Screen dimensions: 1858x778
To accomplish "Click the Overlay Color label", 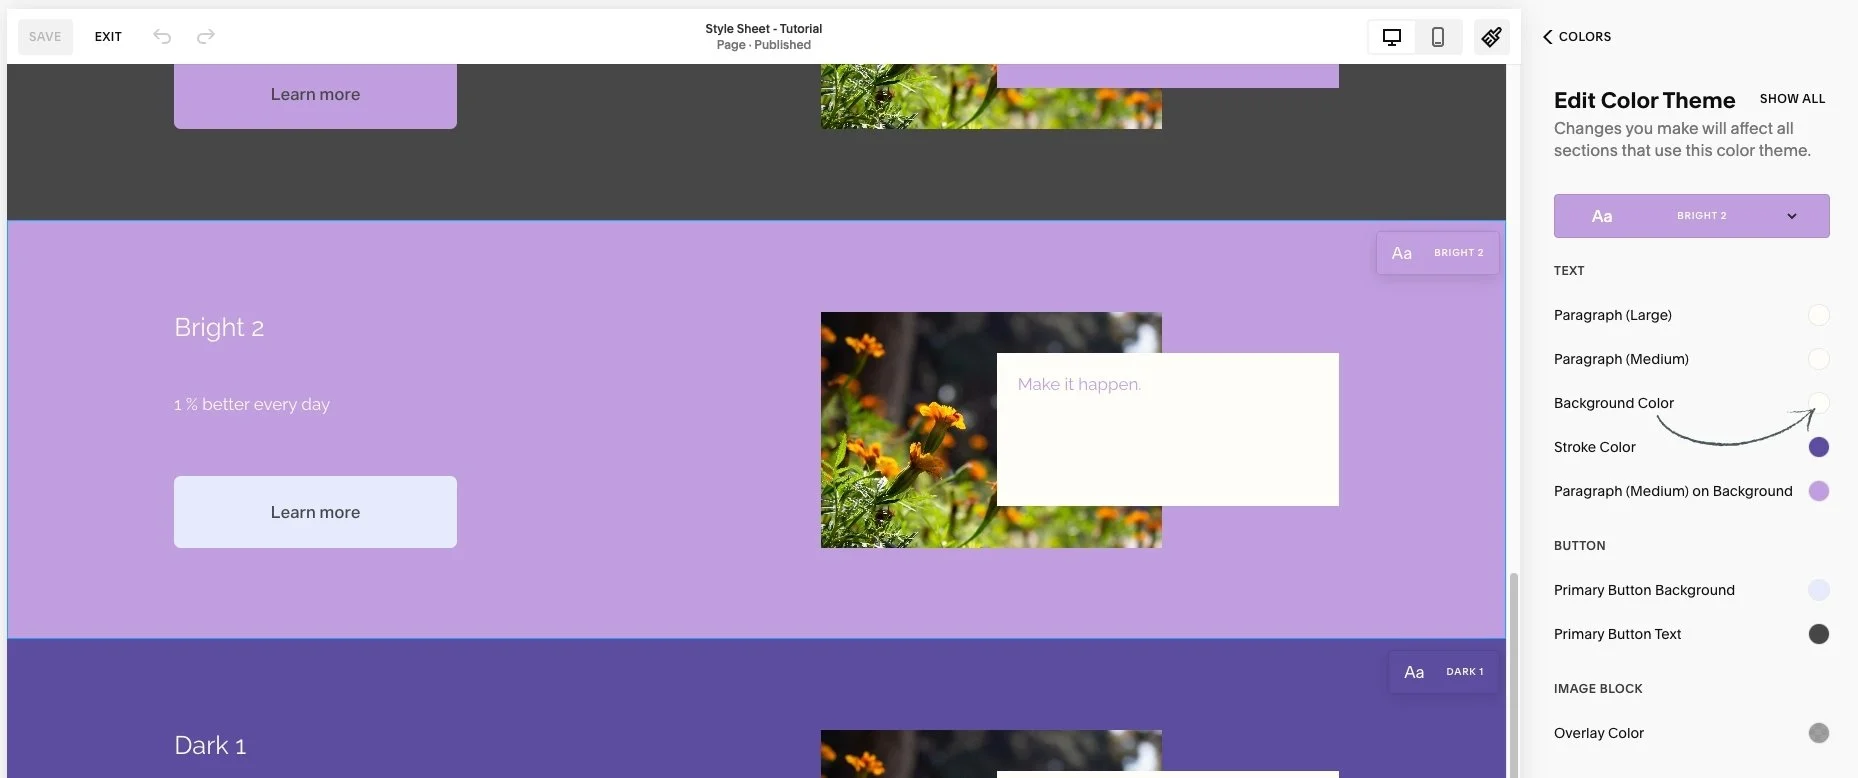I will (x=1598, y=733).
